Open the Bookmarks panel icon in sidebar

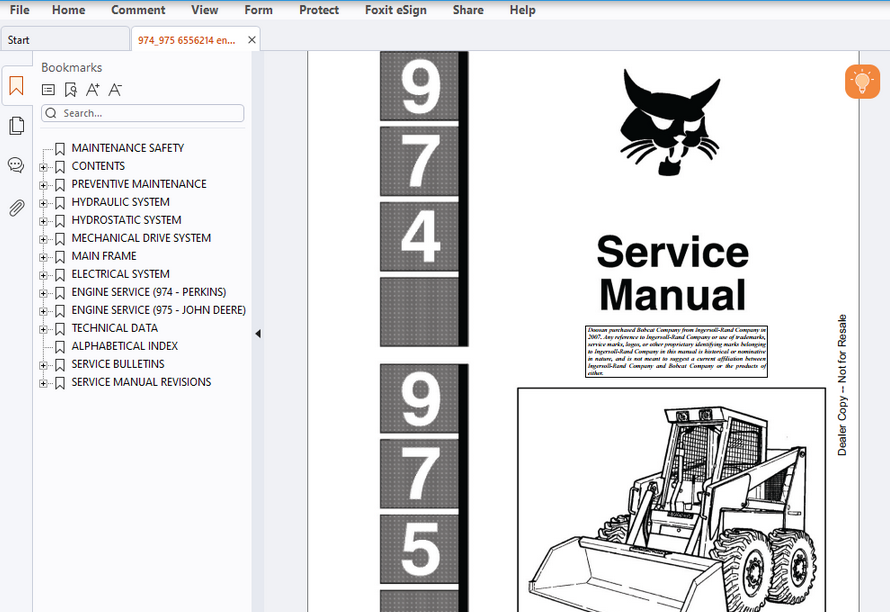point(16,86)
